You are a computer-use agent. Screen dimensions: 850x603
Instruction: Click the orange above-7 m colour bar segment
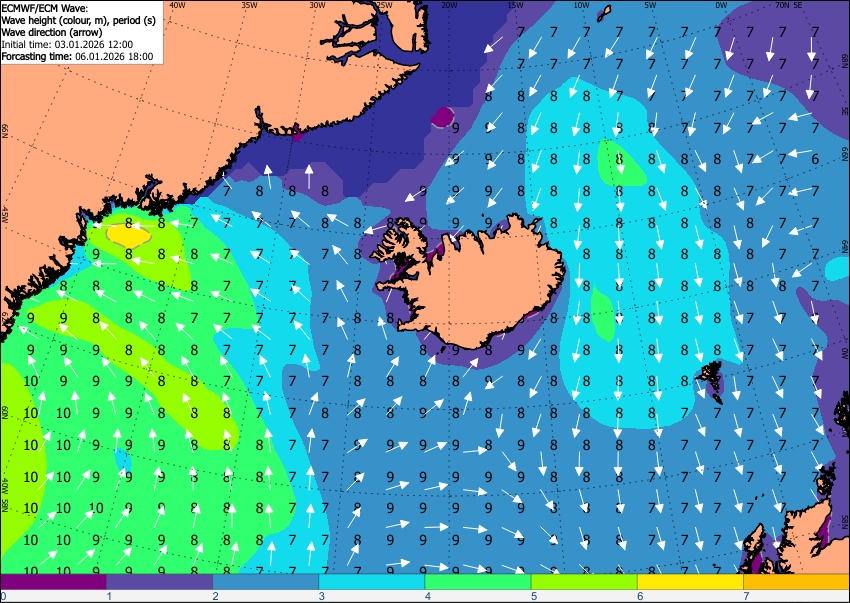797,582
